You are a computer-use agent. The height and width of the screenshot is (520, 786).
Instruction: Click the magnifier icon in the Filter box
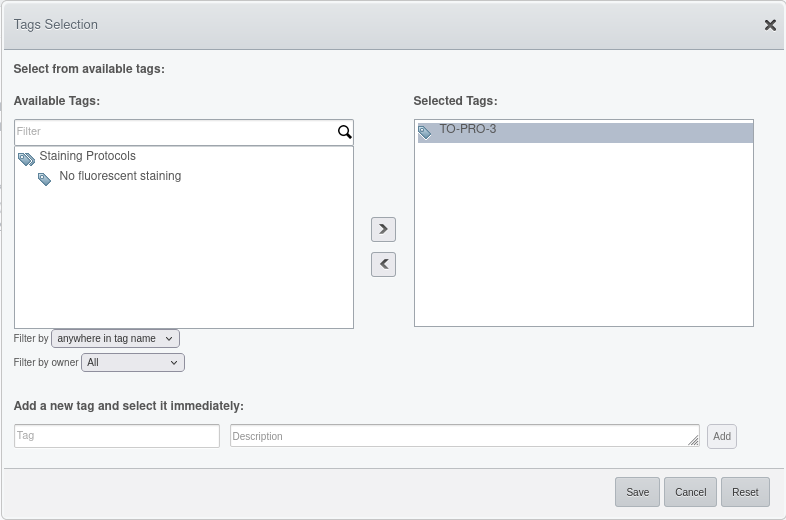tap(344, 132)
